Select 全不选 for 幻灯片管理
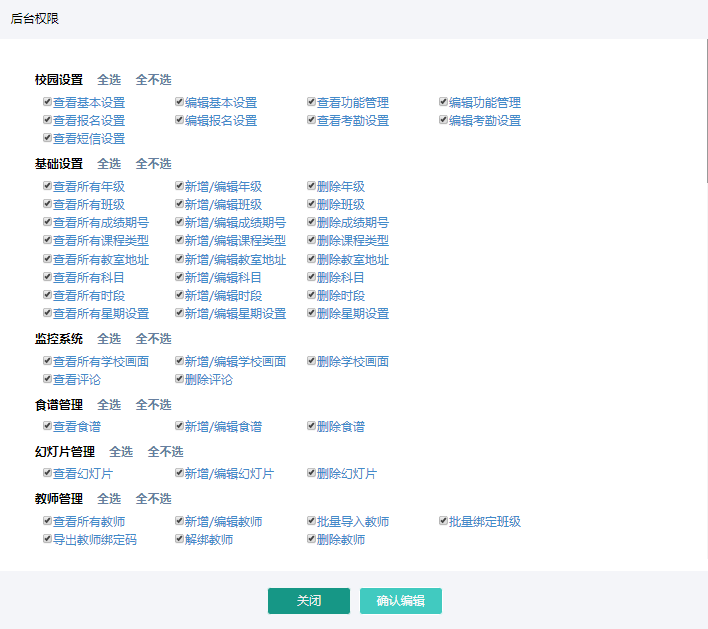Image resolution: width=708 pixels, height=629 pixels. 166,452
